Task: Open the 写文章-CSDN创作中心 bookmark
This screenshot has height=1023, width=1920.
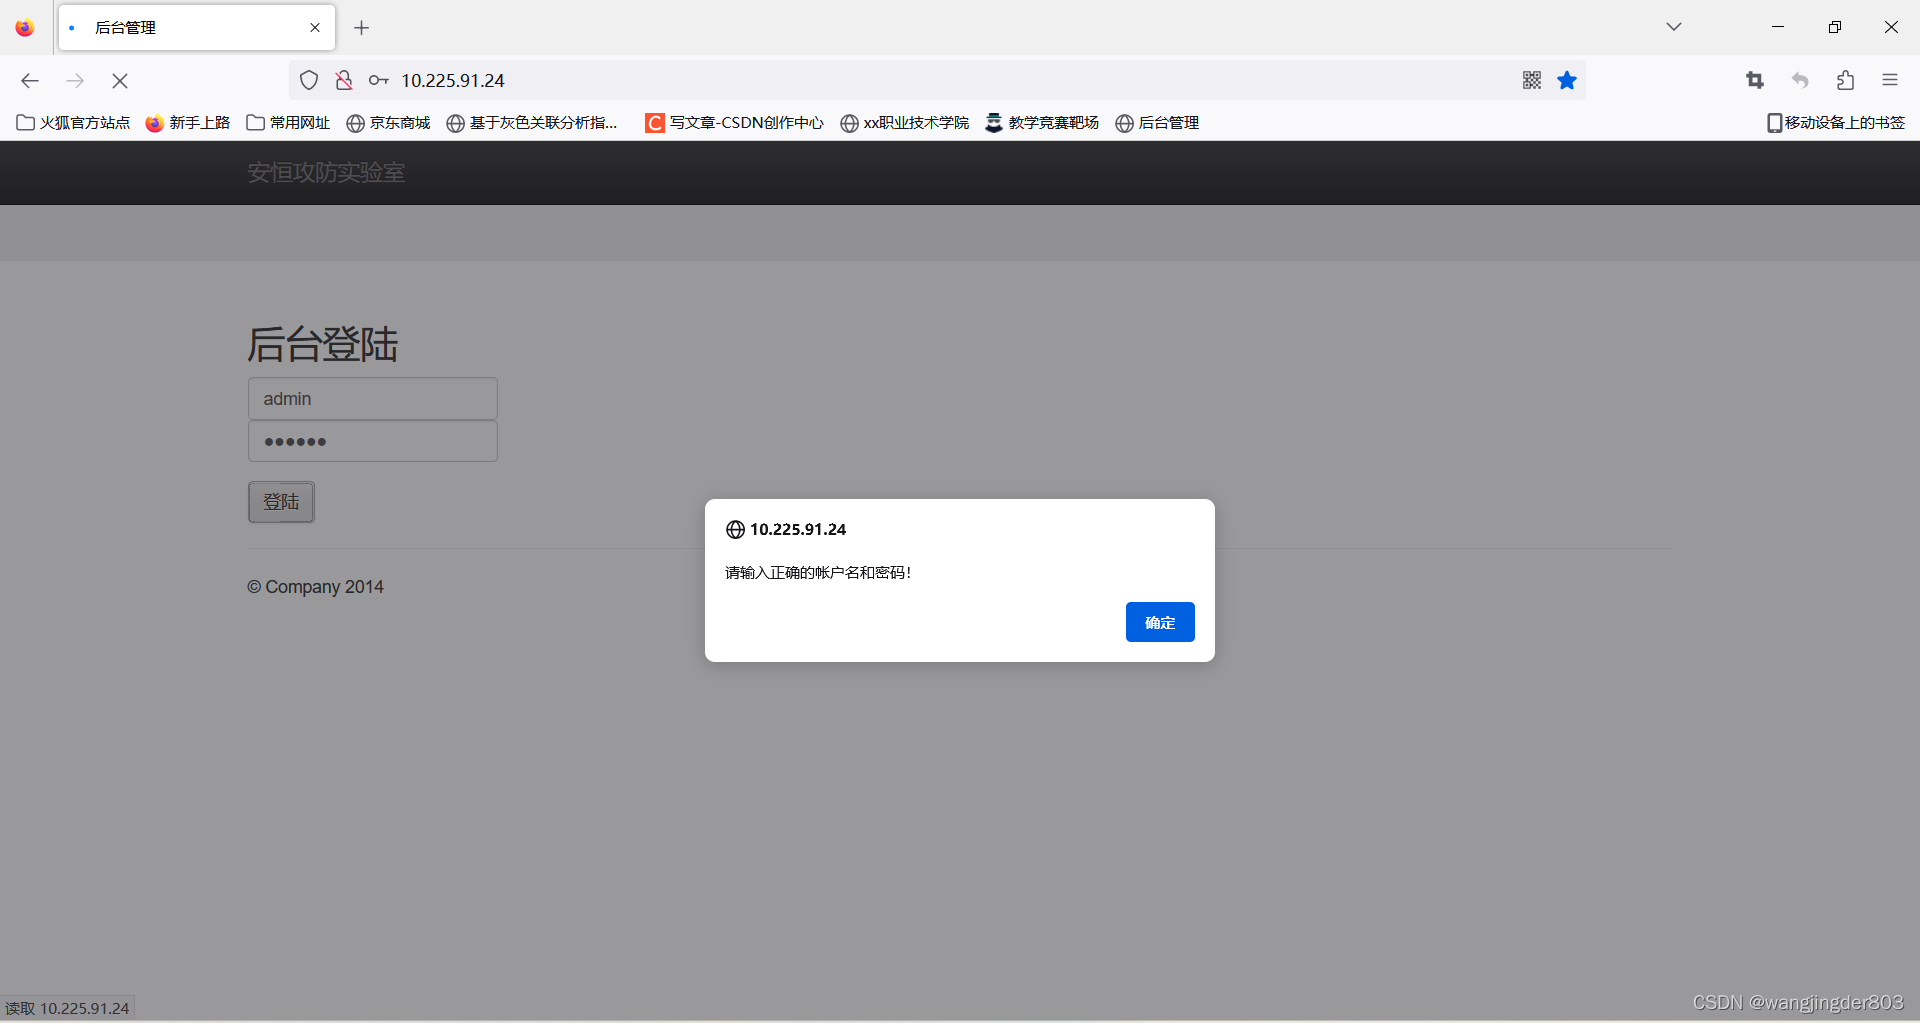Action: click(734, 123)
